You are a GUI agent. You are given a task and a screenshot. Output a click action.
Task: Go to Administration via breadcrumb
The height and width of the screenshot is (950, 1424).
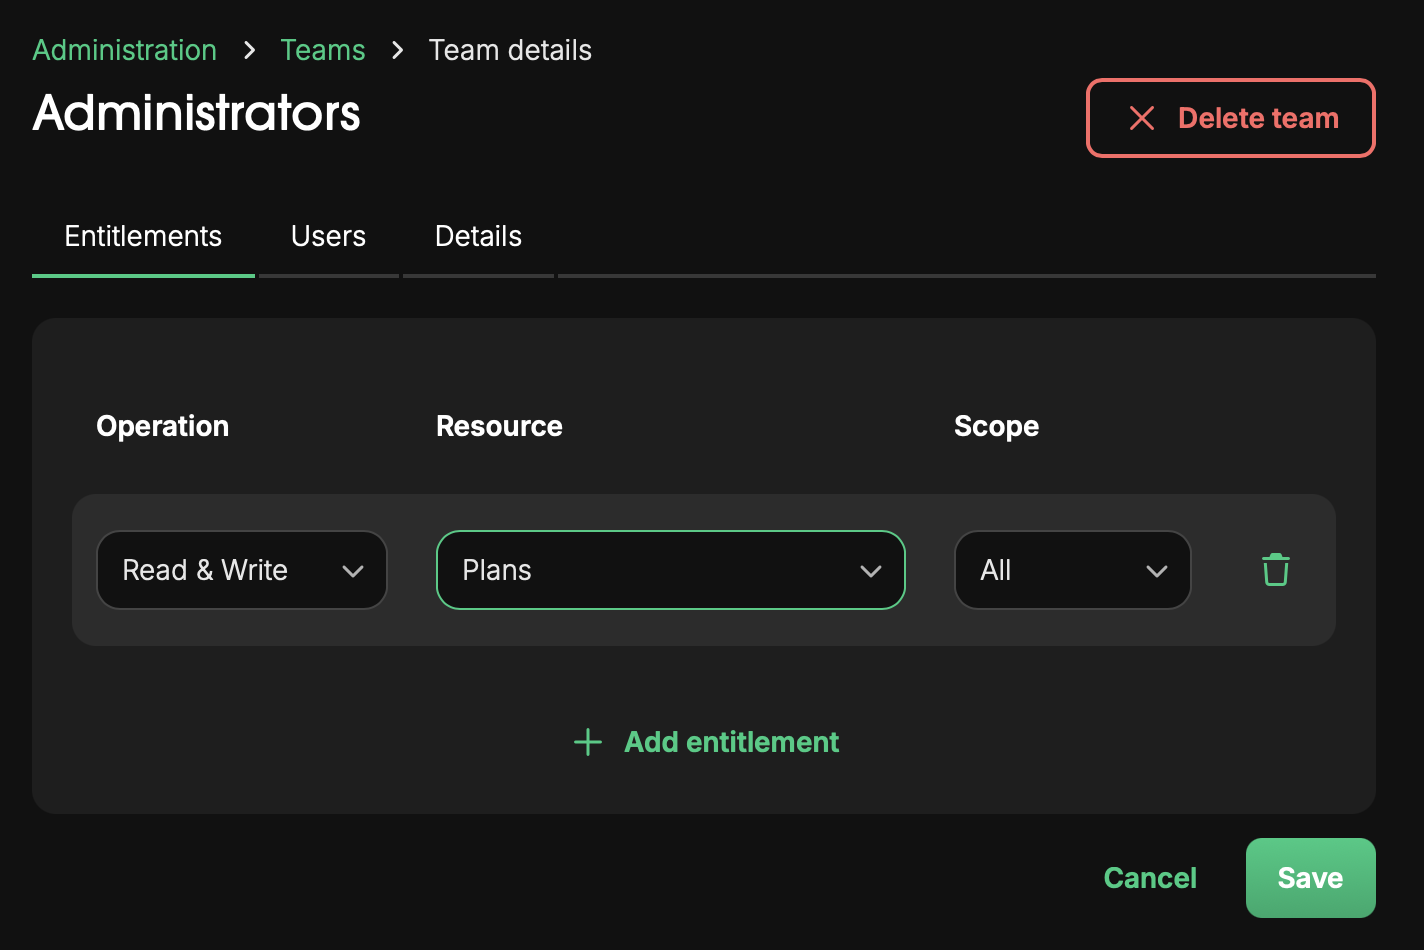(x=125, y=50)
